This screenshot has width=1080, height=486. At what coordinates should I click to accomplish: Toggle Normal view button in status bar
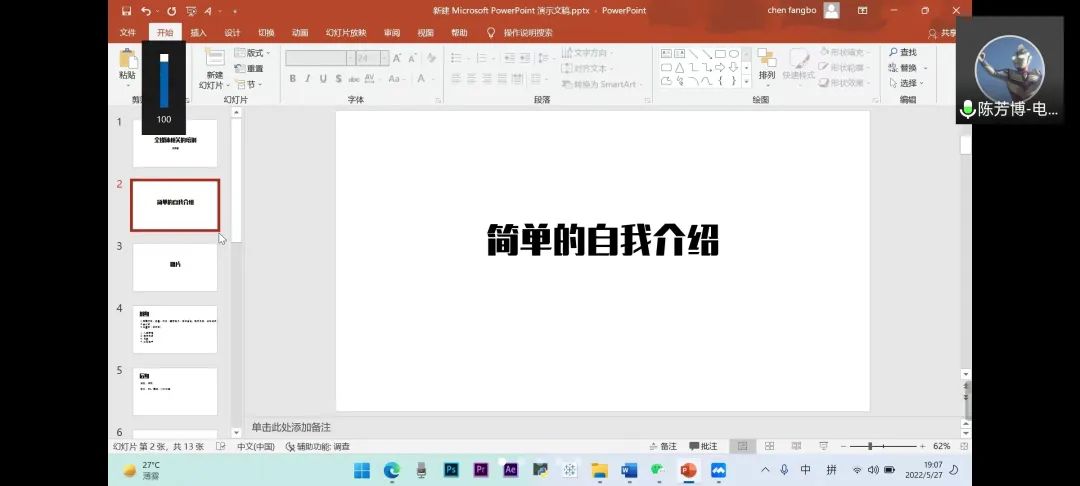(x=741, y=446)
